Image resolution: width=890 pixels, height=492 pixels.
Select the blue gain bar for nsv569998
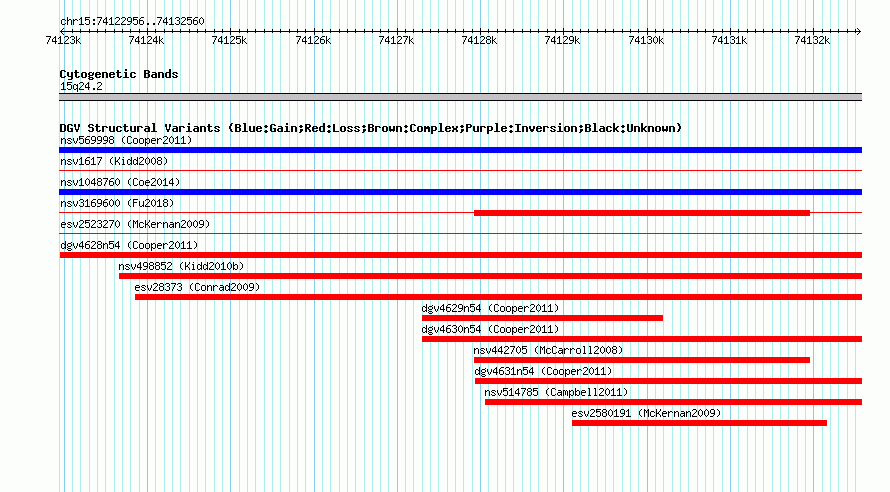(x=460, y=150)
